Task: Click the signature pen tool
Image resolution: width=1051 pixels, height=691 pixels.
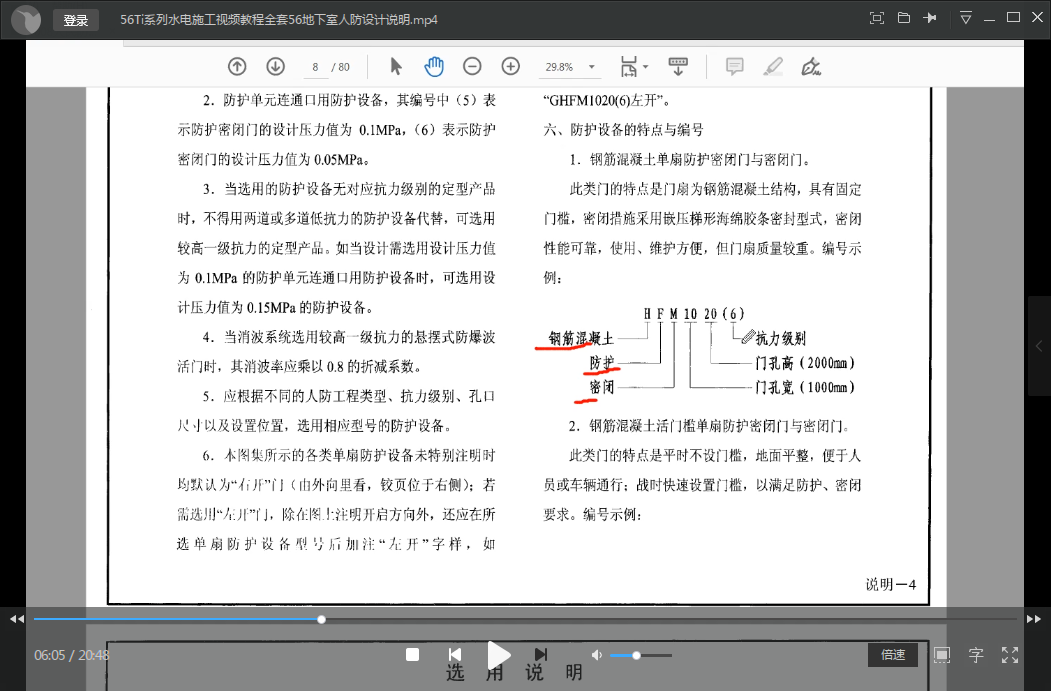Action: pos(811,66)
